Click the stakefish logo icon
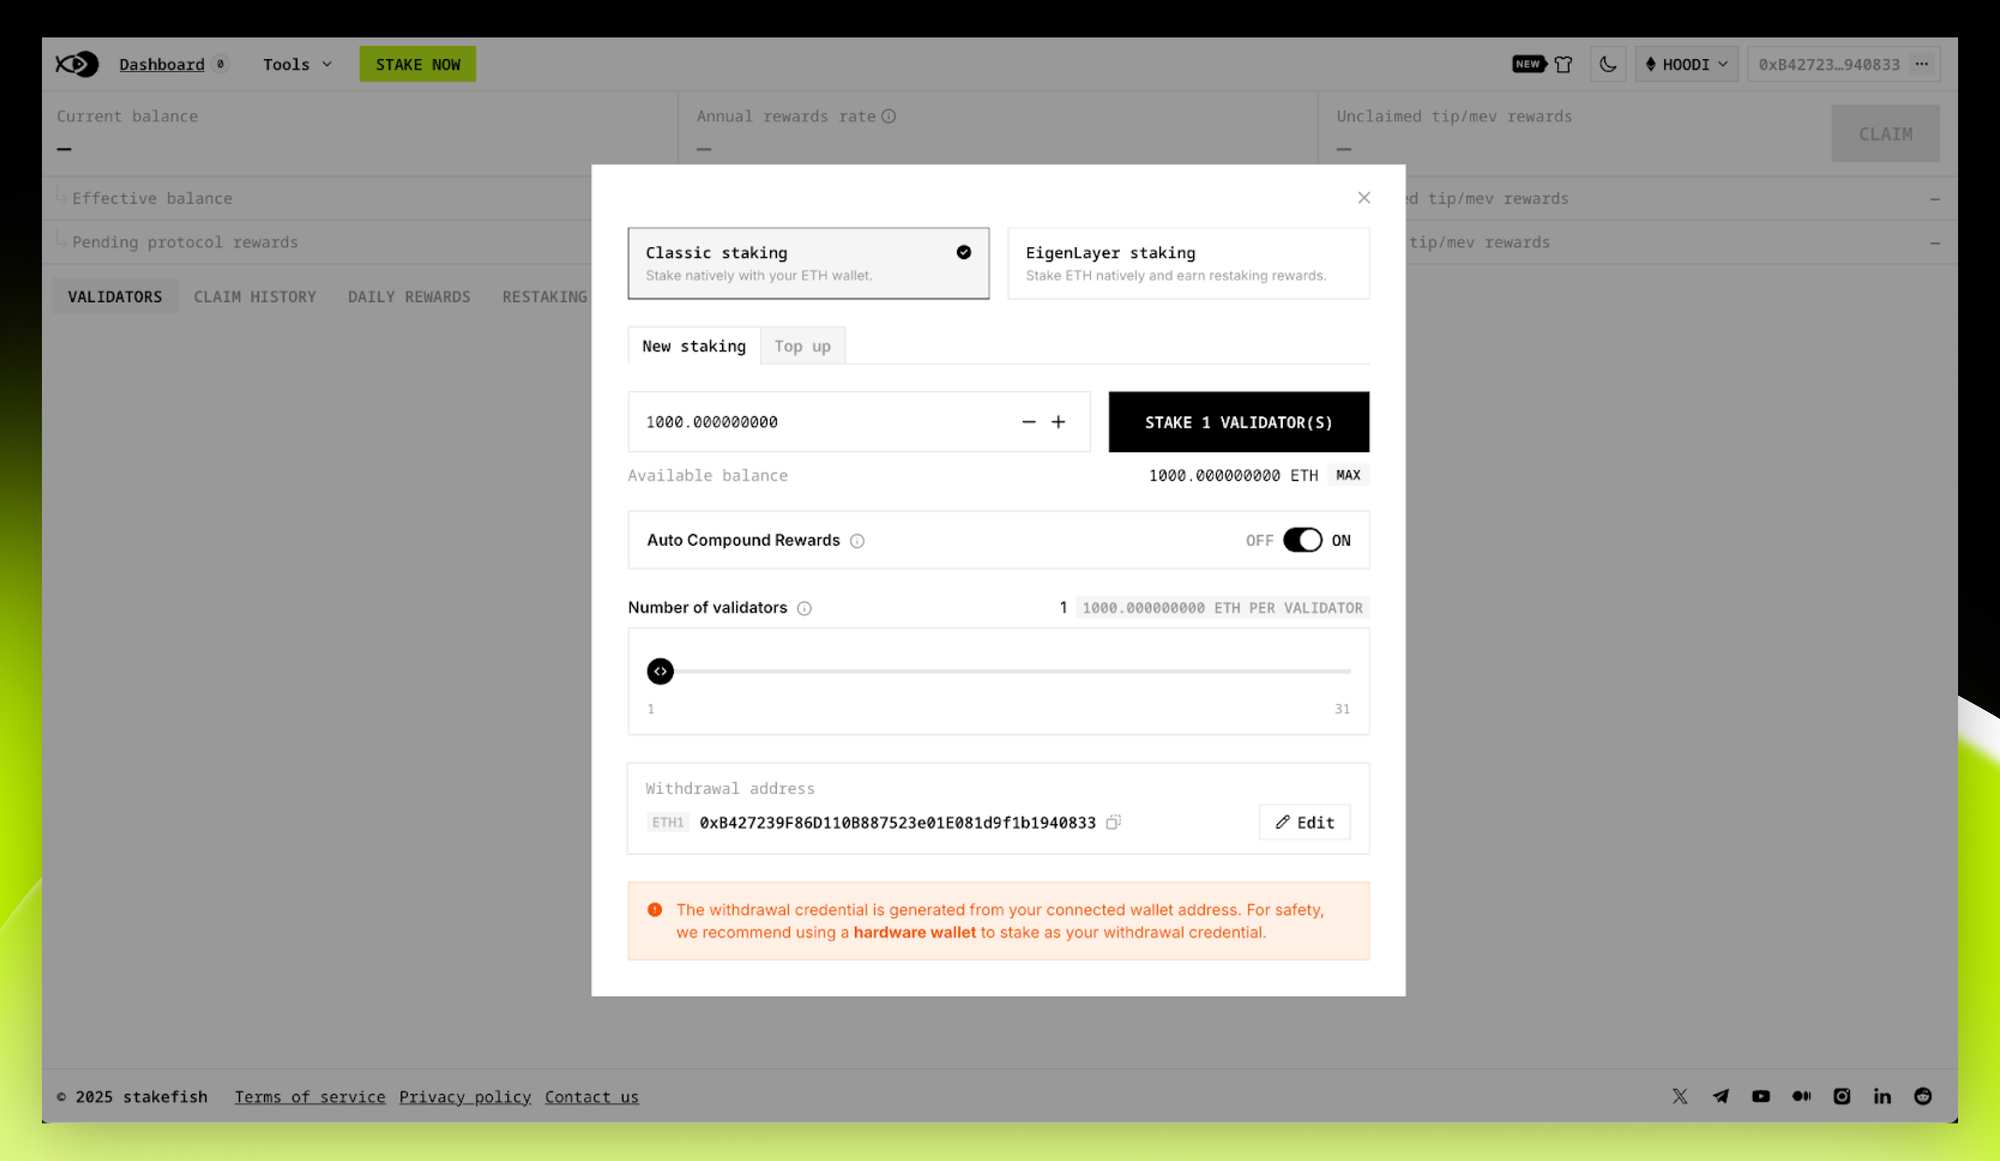 pyautogui.click(x=77, y=64)
